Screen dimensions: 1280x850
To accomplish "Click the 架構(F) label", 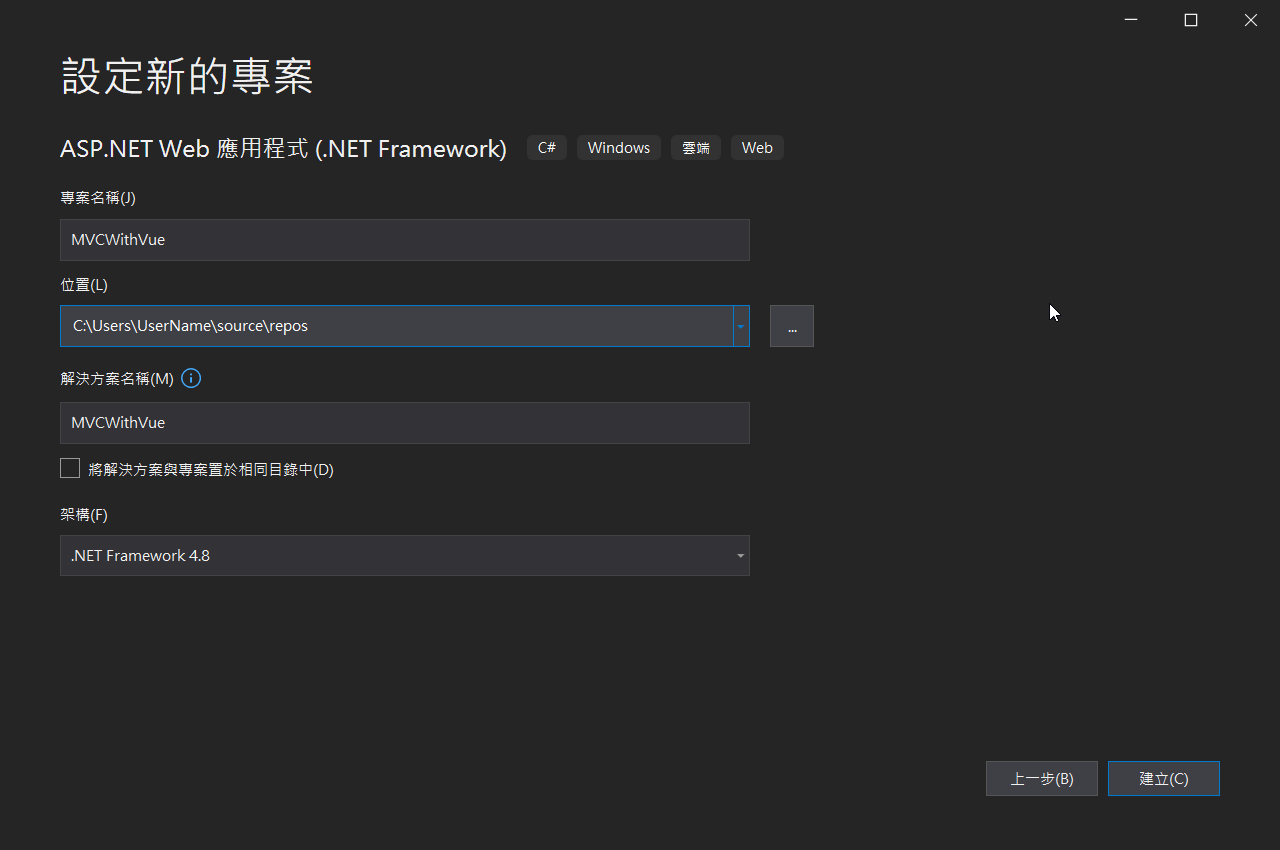I will [x=84, y=515].
